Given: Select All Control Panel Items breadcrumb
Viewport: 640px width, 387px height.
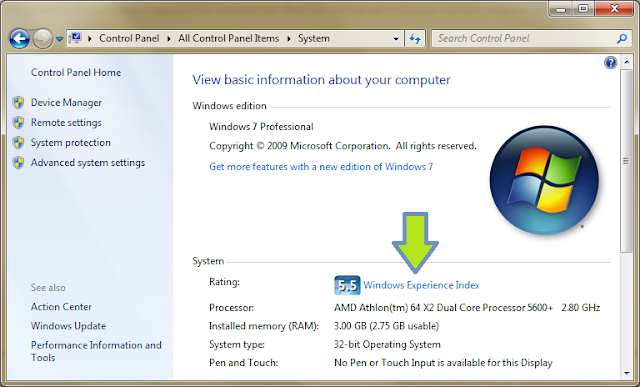Looking at the screenshot, I should pos(228,38).
